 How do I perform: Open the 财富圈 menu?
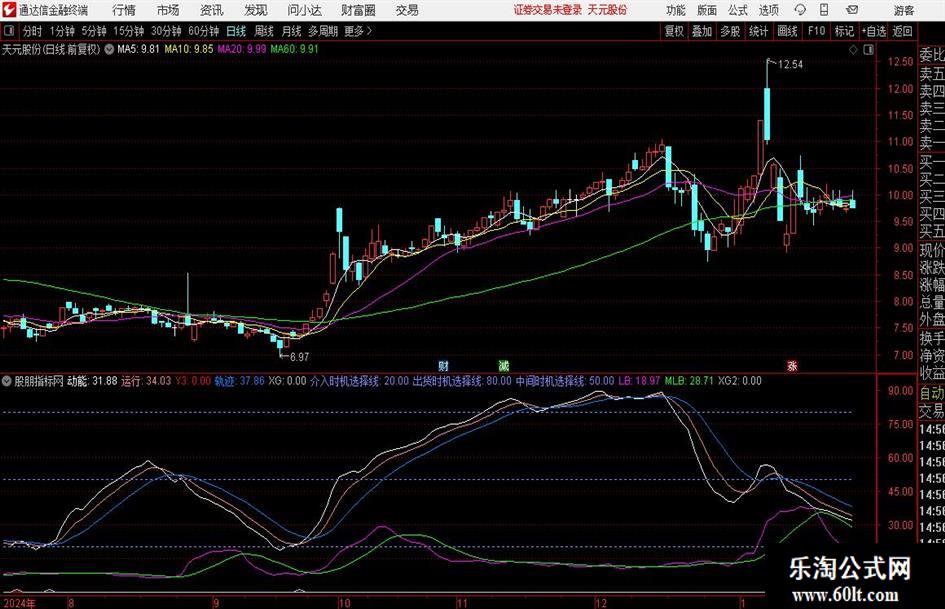[x=358, y=10]
